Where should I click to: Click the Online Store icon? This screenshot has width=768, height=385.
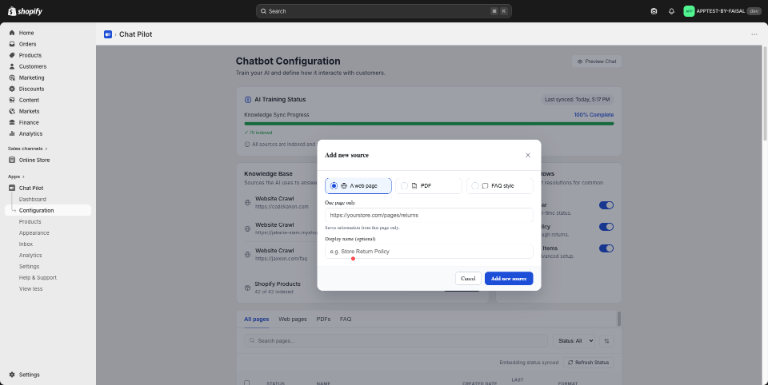click(x=12, y=160)
